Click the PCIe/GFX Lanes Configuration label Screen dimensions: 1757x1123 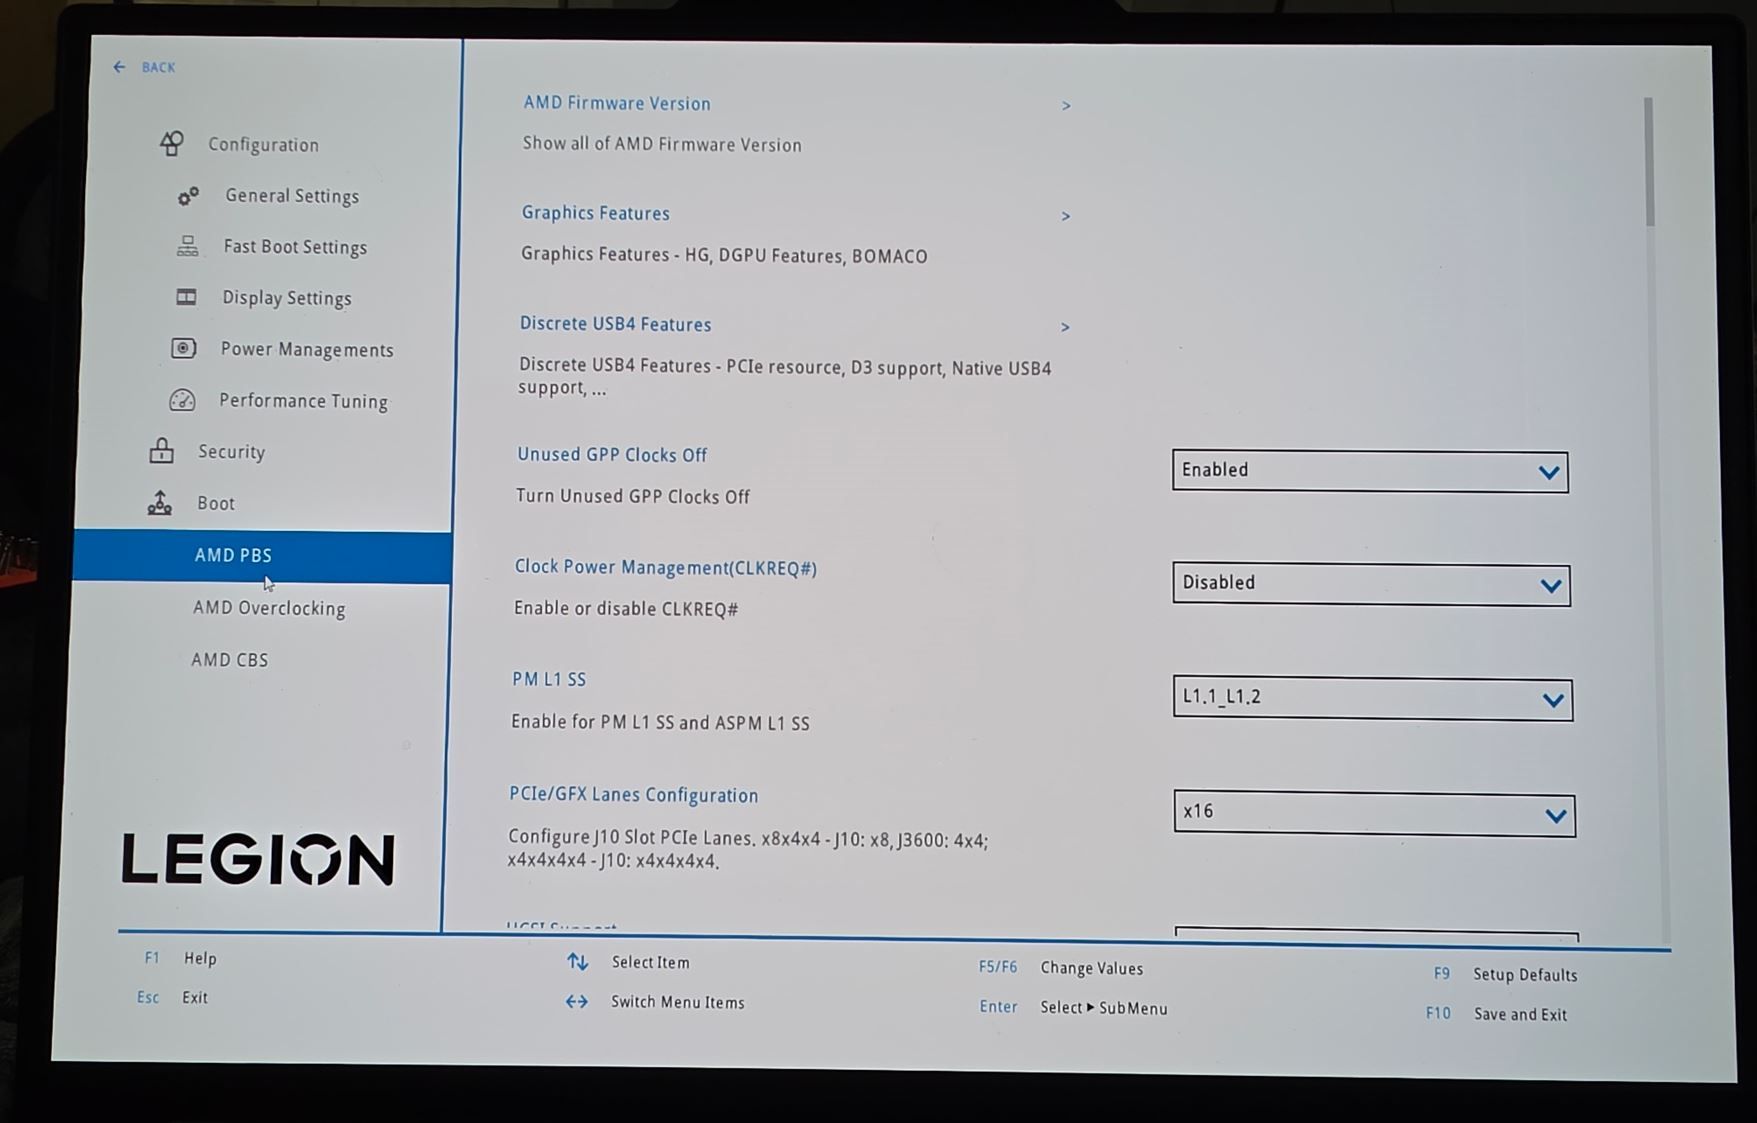coord(634,795)
